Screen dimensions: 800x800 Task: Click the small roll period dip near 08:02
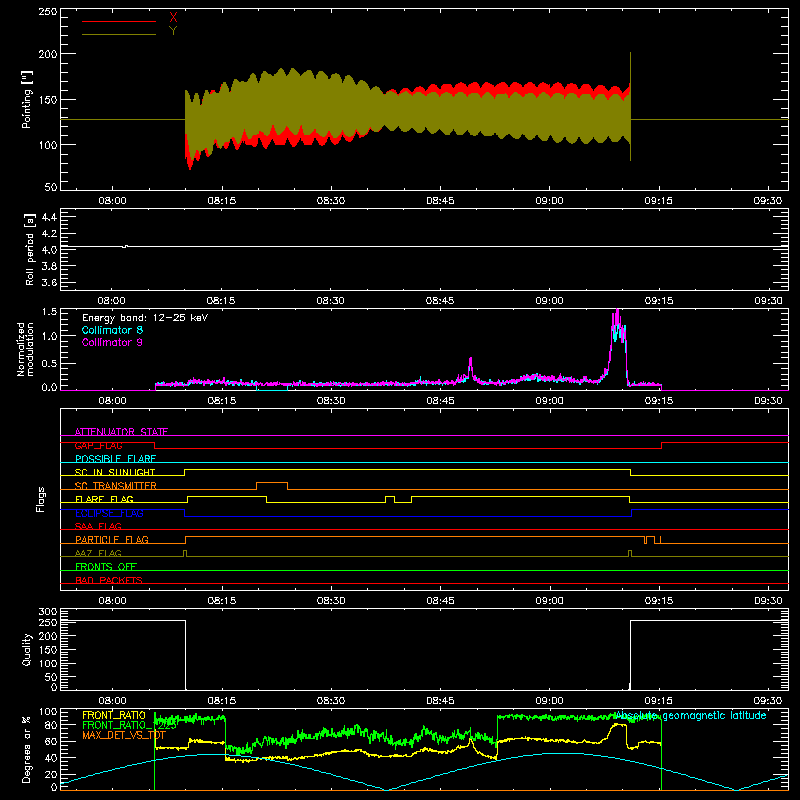126,246
